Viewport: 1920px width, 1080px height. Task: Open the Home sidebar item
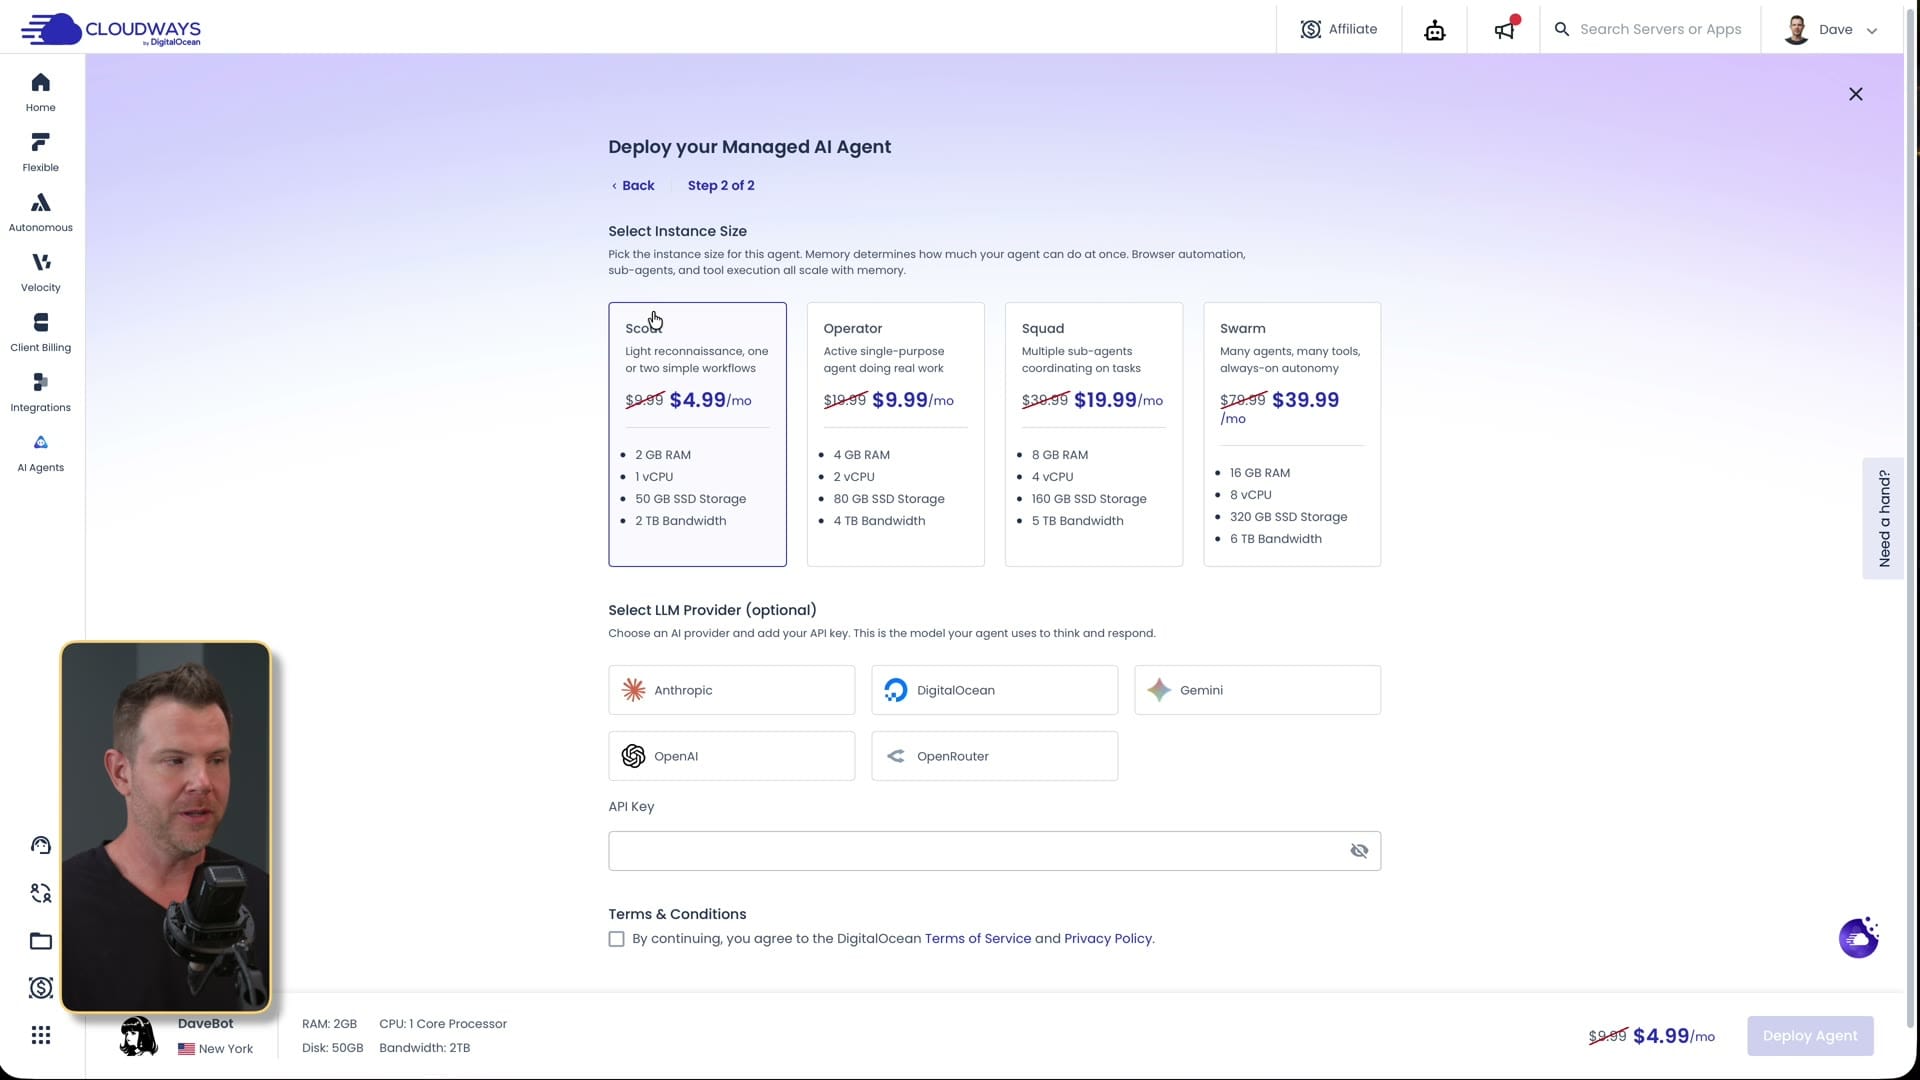pyautogui.click(x=40, y=92)
